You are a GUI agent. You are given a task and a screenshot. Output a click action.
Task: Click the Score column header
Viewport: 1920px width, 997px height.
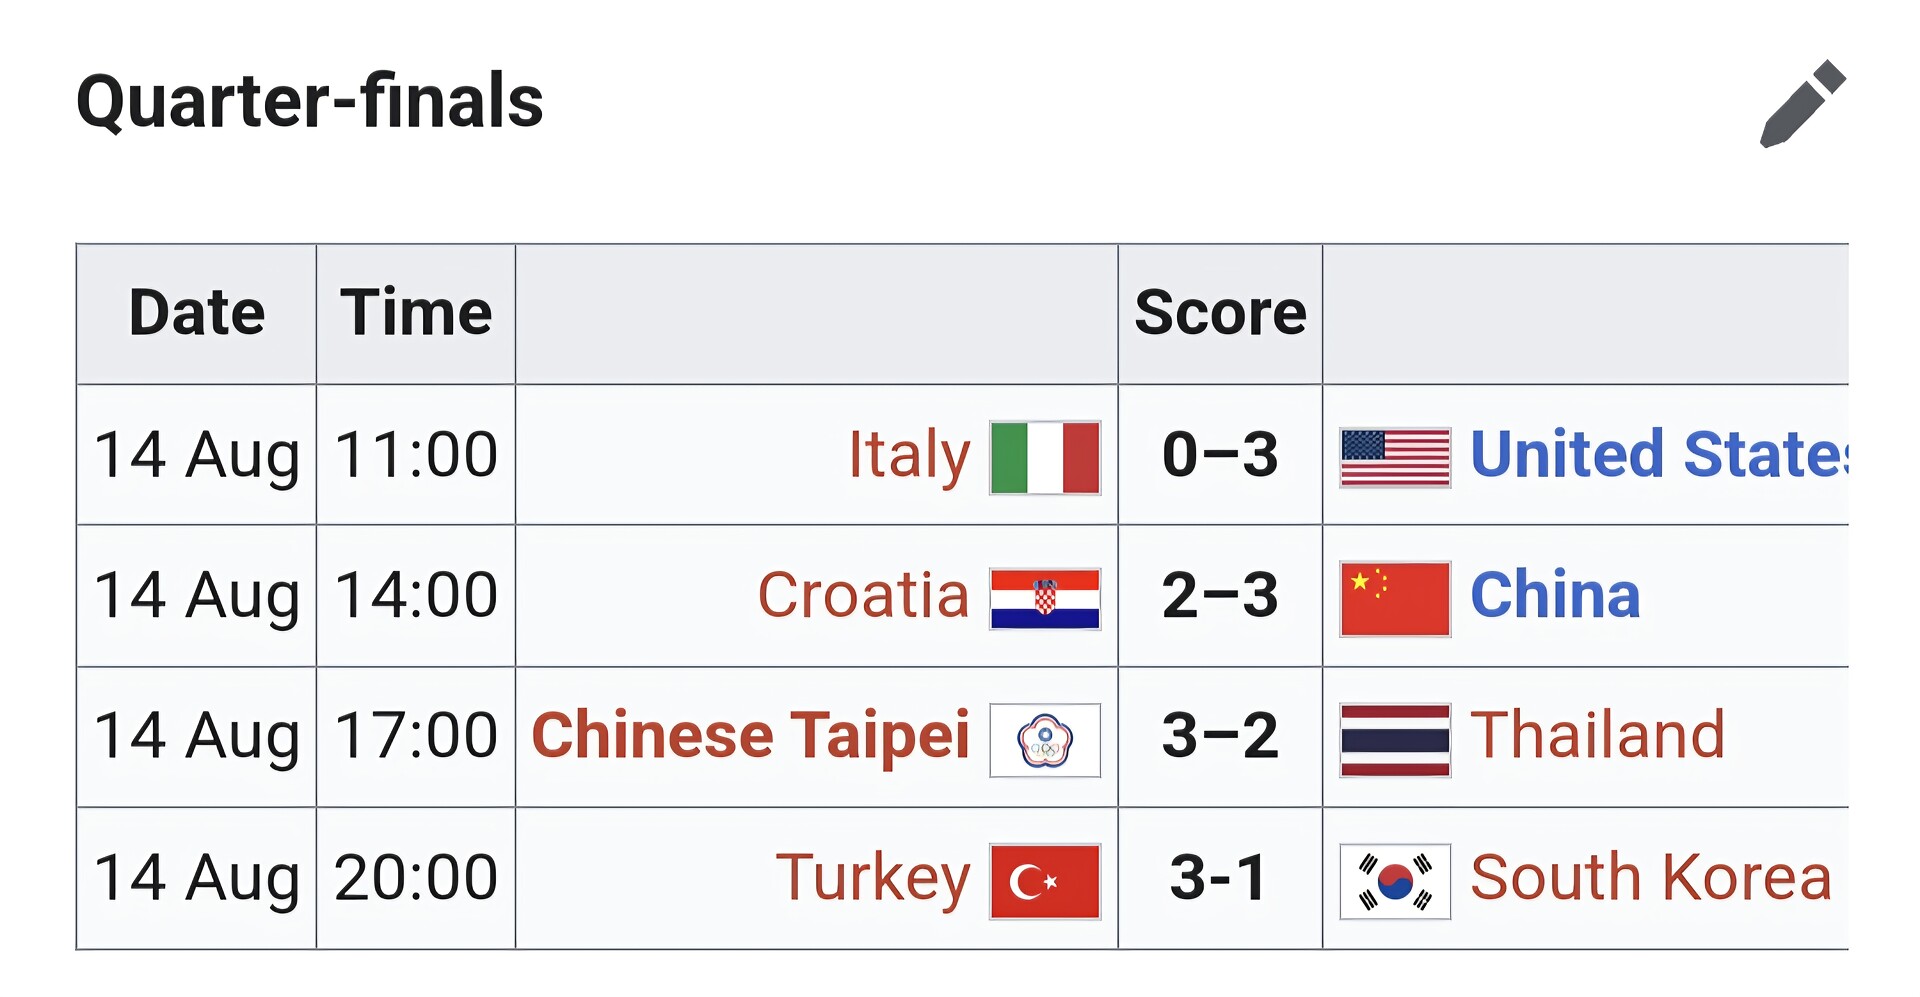click(x=1220, y=314)
